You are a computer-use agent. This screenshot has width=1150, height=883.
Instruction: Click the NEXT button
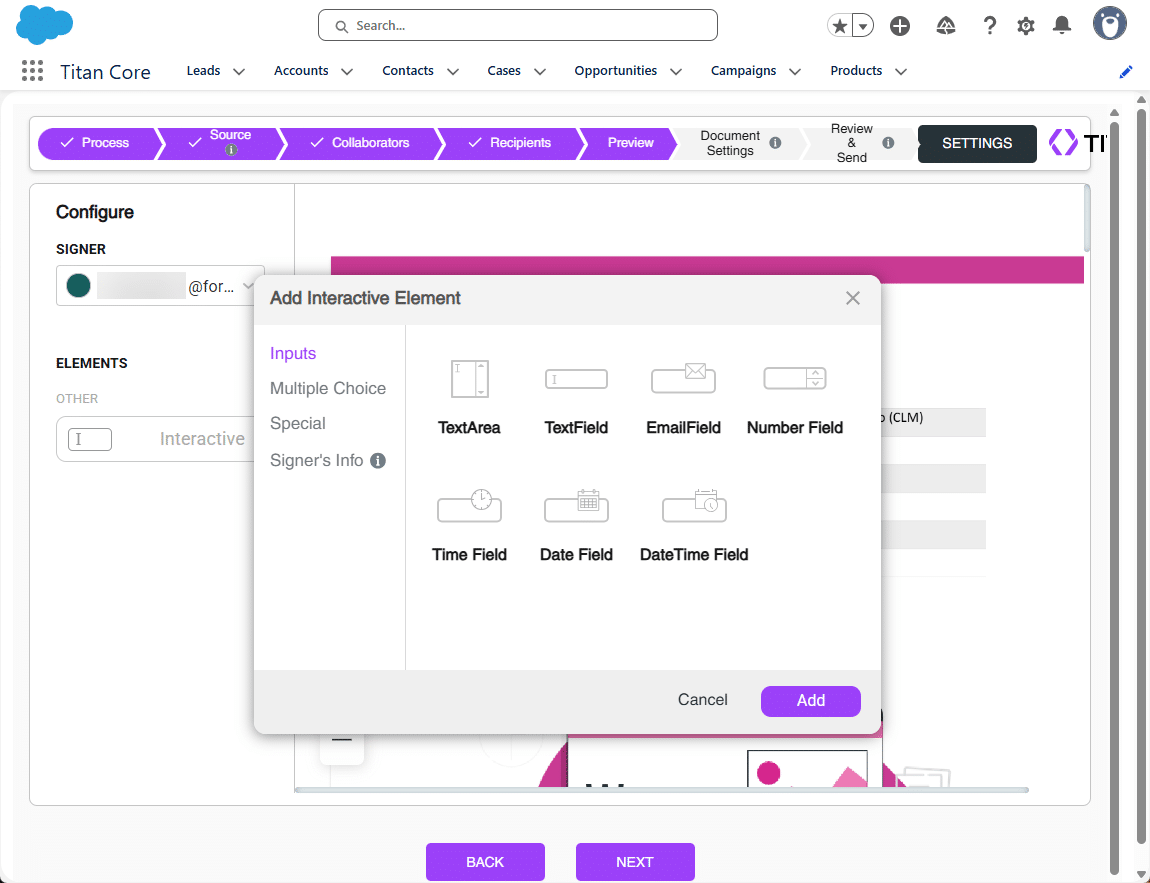634,862
